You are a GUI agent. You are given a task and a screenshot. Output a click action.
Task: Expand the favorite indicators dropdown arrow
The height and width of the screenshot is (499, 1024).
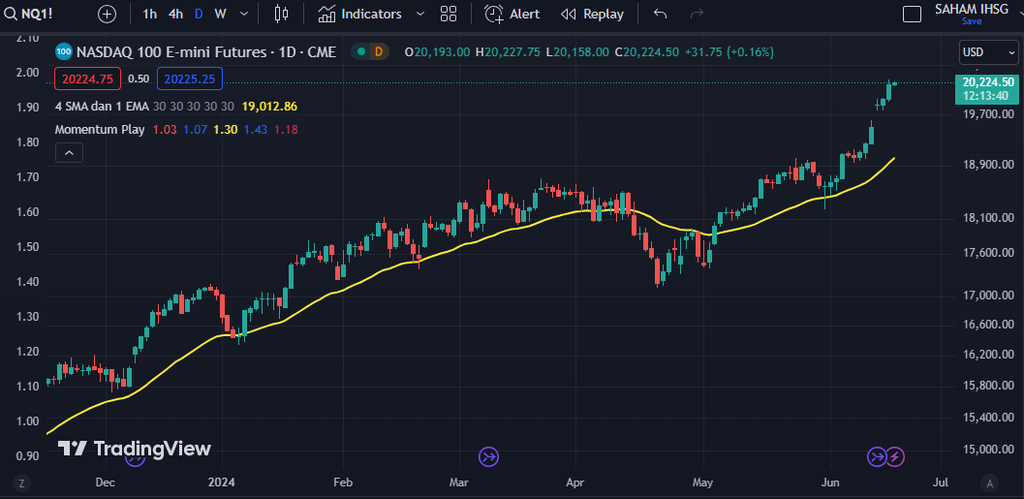click(420, 14)
